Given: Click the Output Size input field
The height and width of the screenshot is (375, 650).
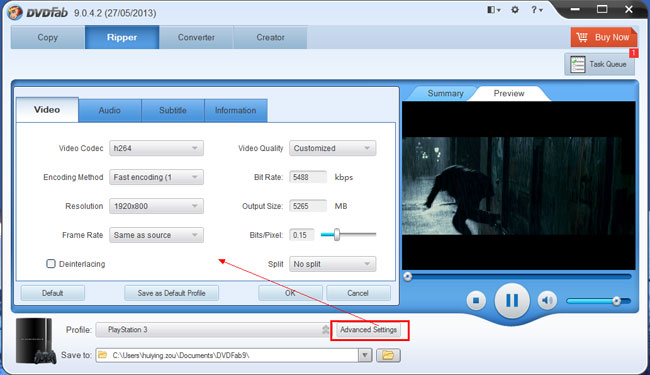Looking at the screenshot, I should [x=308, y=206].
